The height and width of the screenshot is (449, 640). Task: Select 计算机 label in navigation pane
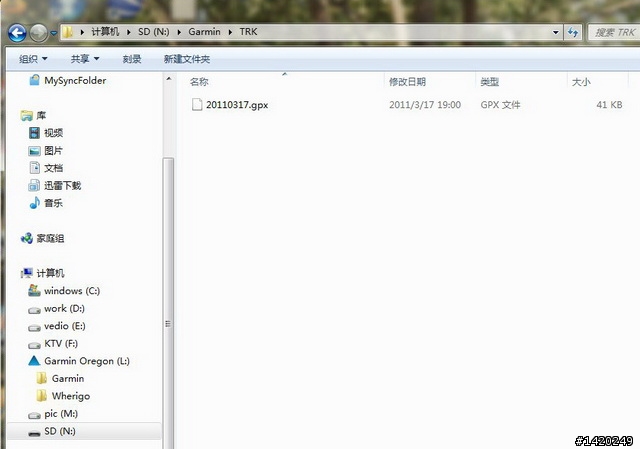click(x=51, y=273)
